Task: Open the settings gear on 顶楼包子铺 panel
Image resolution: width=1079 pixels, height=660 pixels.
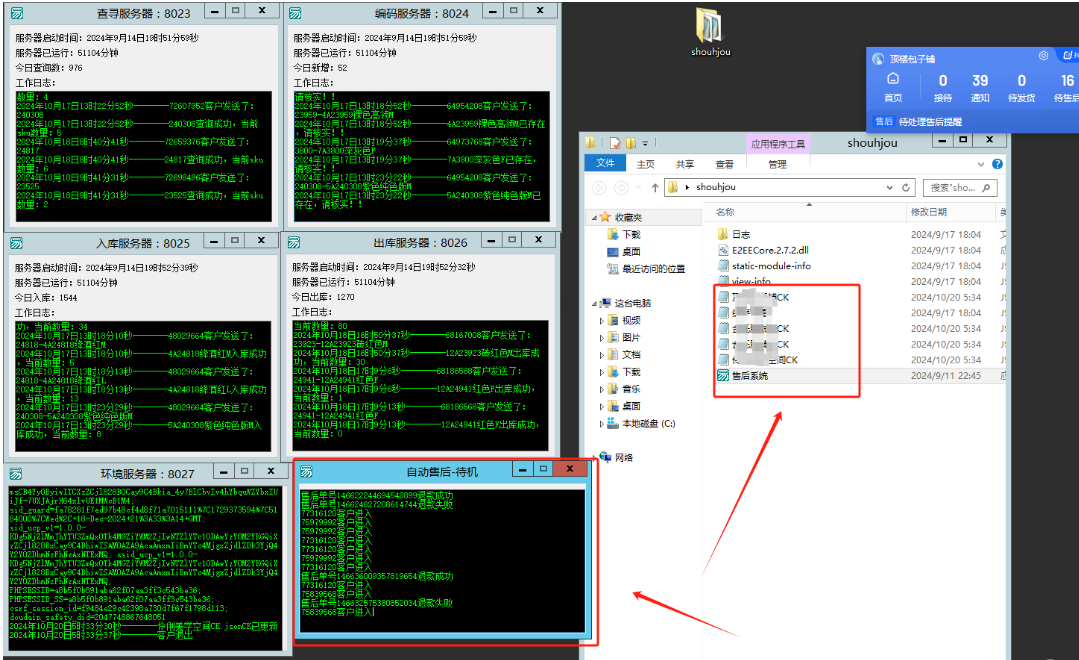Action: tap(1043, 55)
